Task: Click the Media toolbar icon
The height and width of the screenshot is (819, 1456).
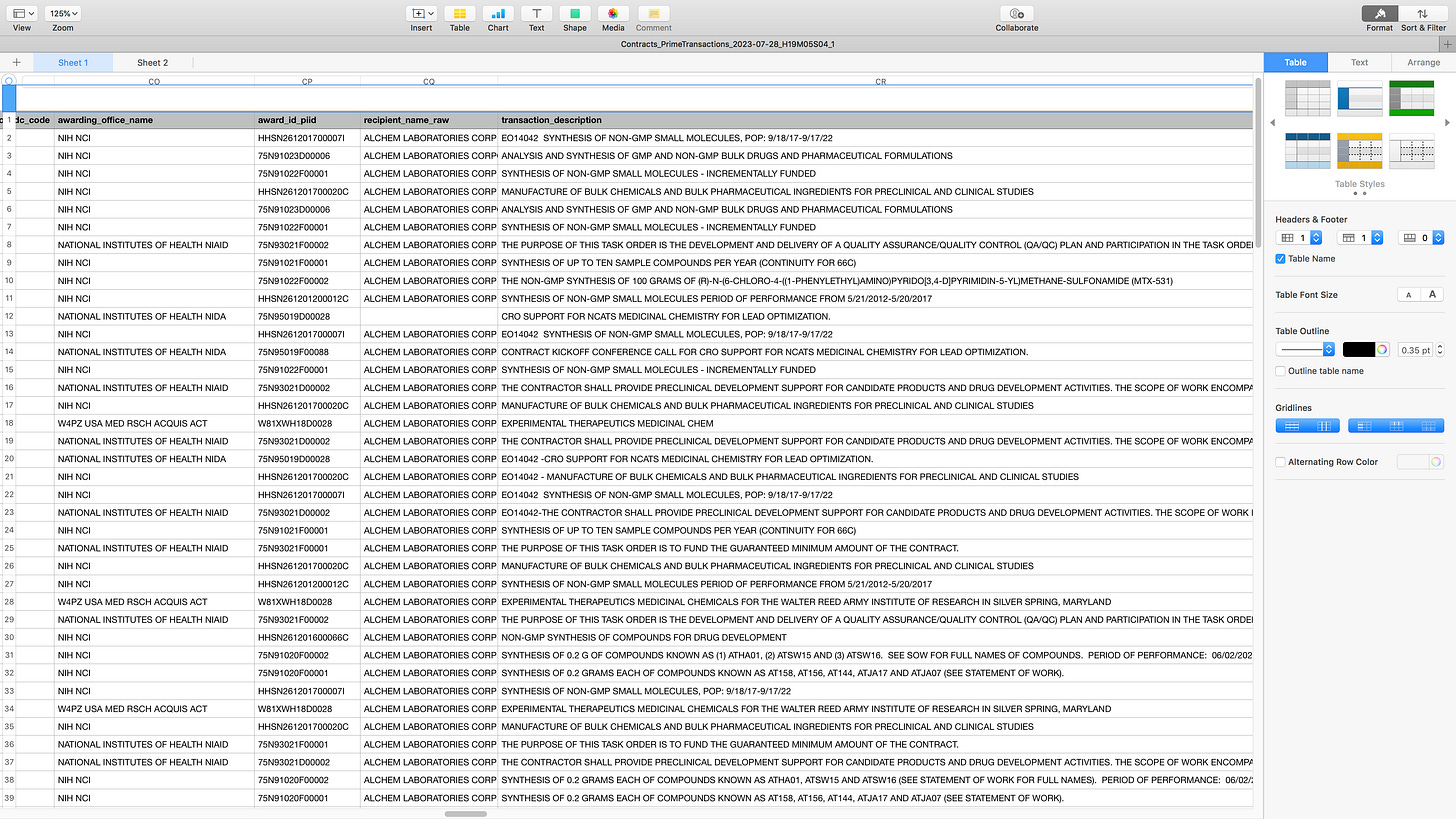Action: 613,14
